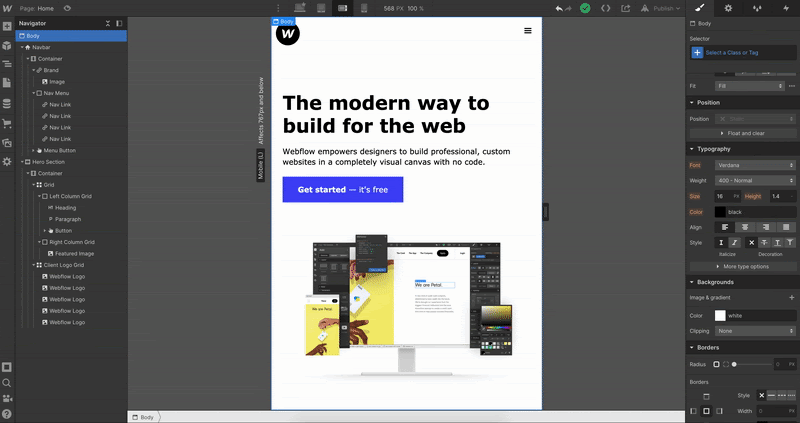This screenshot has height=423, width=800.
Task: Toggle preview eye icon next to page name
Action: [67, 8]
